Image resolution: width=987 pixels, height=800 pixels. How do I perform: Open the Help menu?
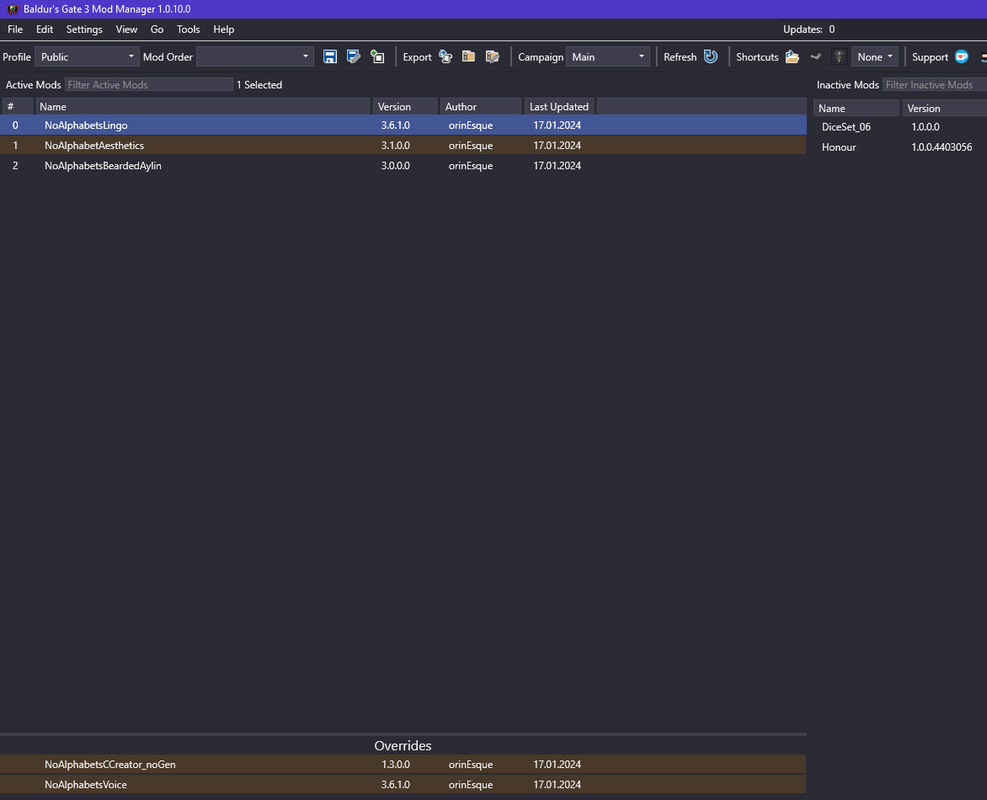tap(223, 29)
